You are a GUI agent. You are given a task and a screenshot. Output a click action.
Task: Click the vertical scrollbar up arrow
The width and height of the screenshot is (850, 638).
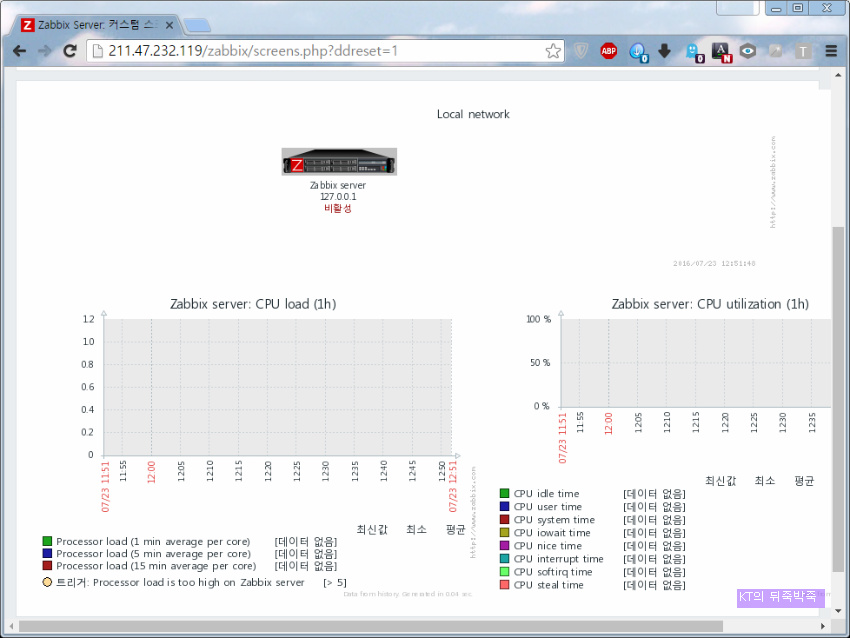[x=838, y=75]
